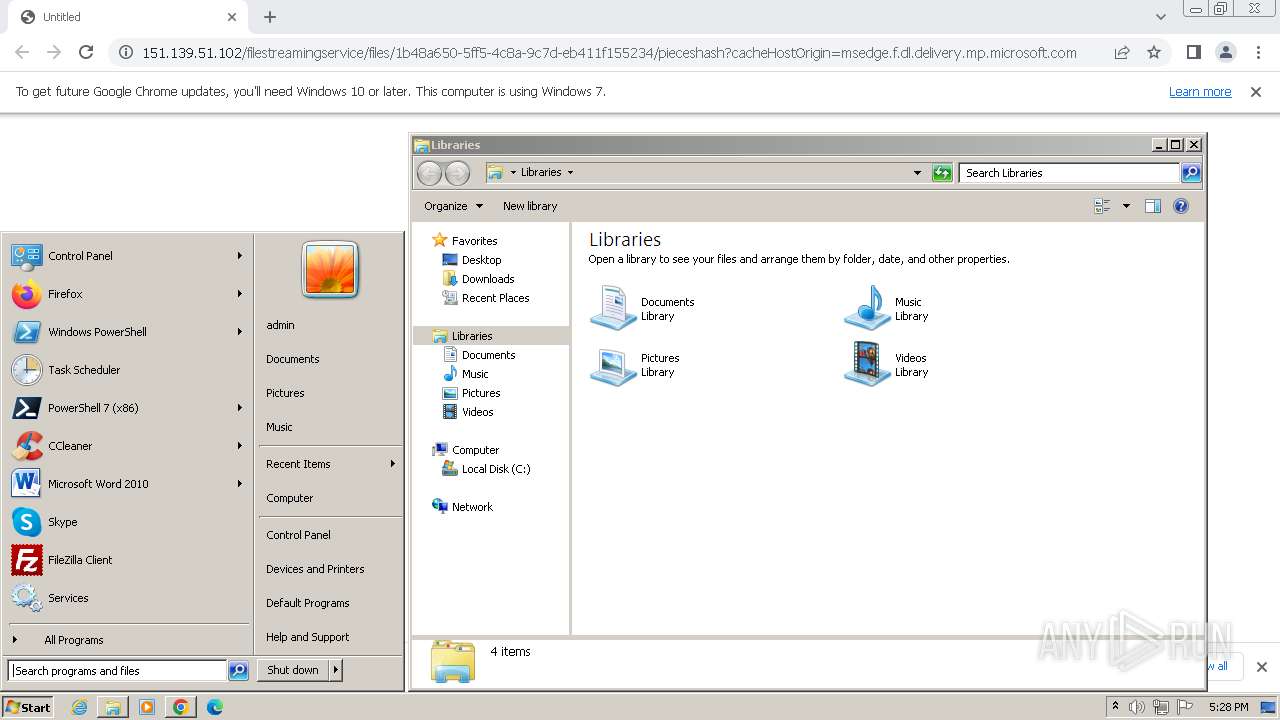1280x720 pixels.
Task: Open Chrome tab search chevron
Action: (1160, 17)
